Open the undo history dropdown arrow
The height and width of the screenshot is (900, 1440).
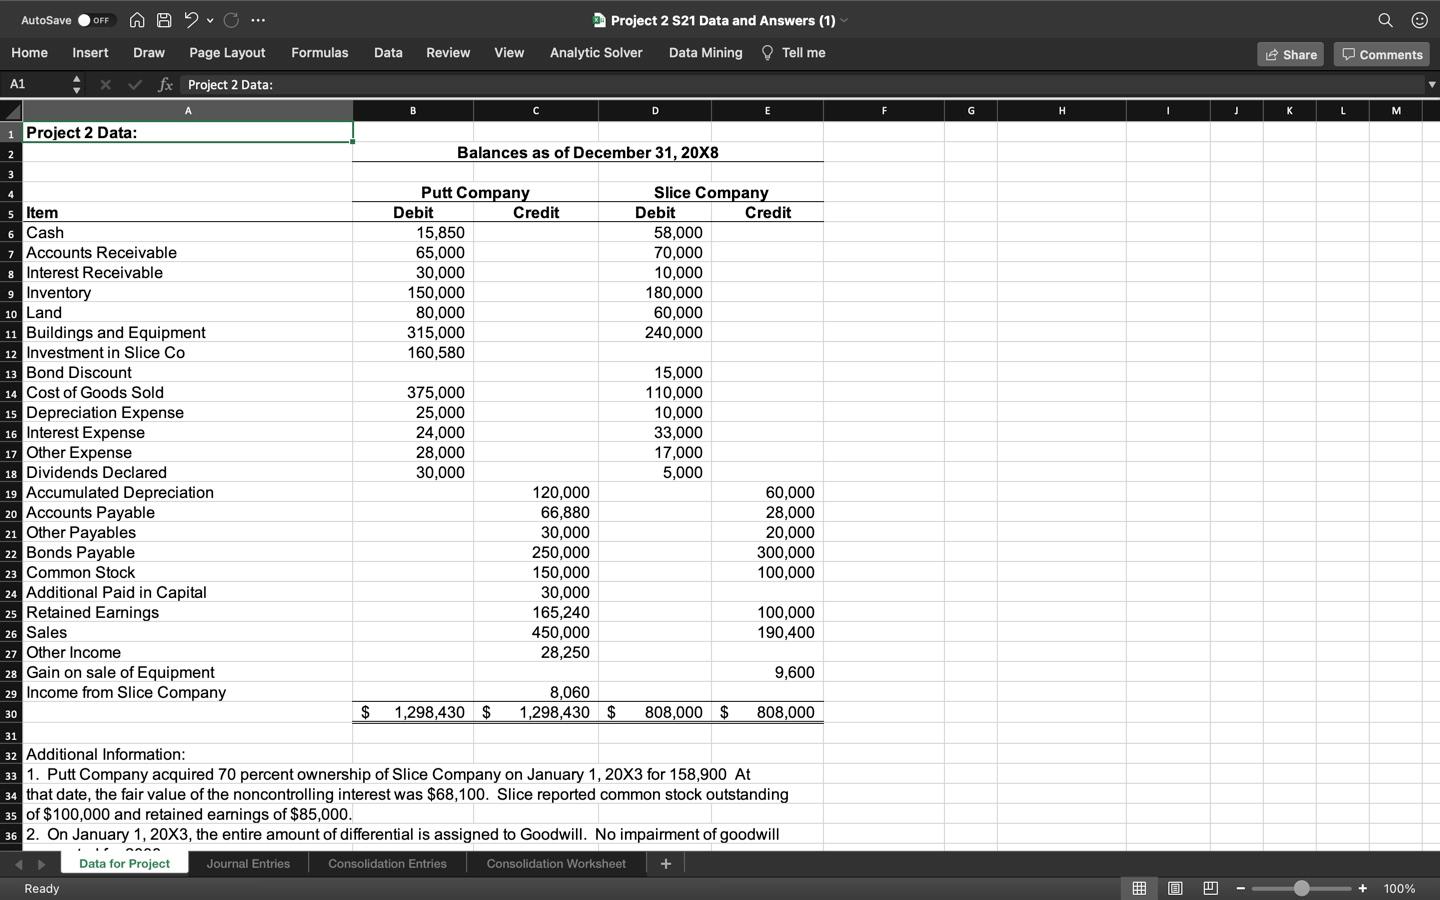point(210,20)
